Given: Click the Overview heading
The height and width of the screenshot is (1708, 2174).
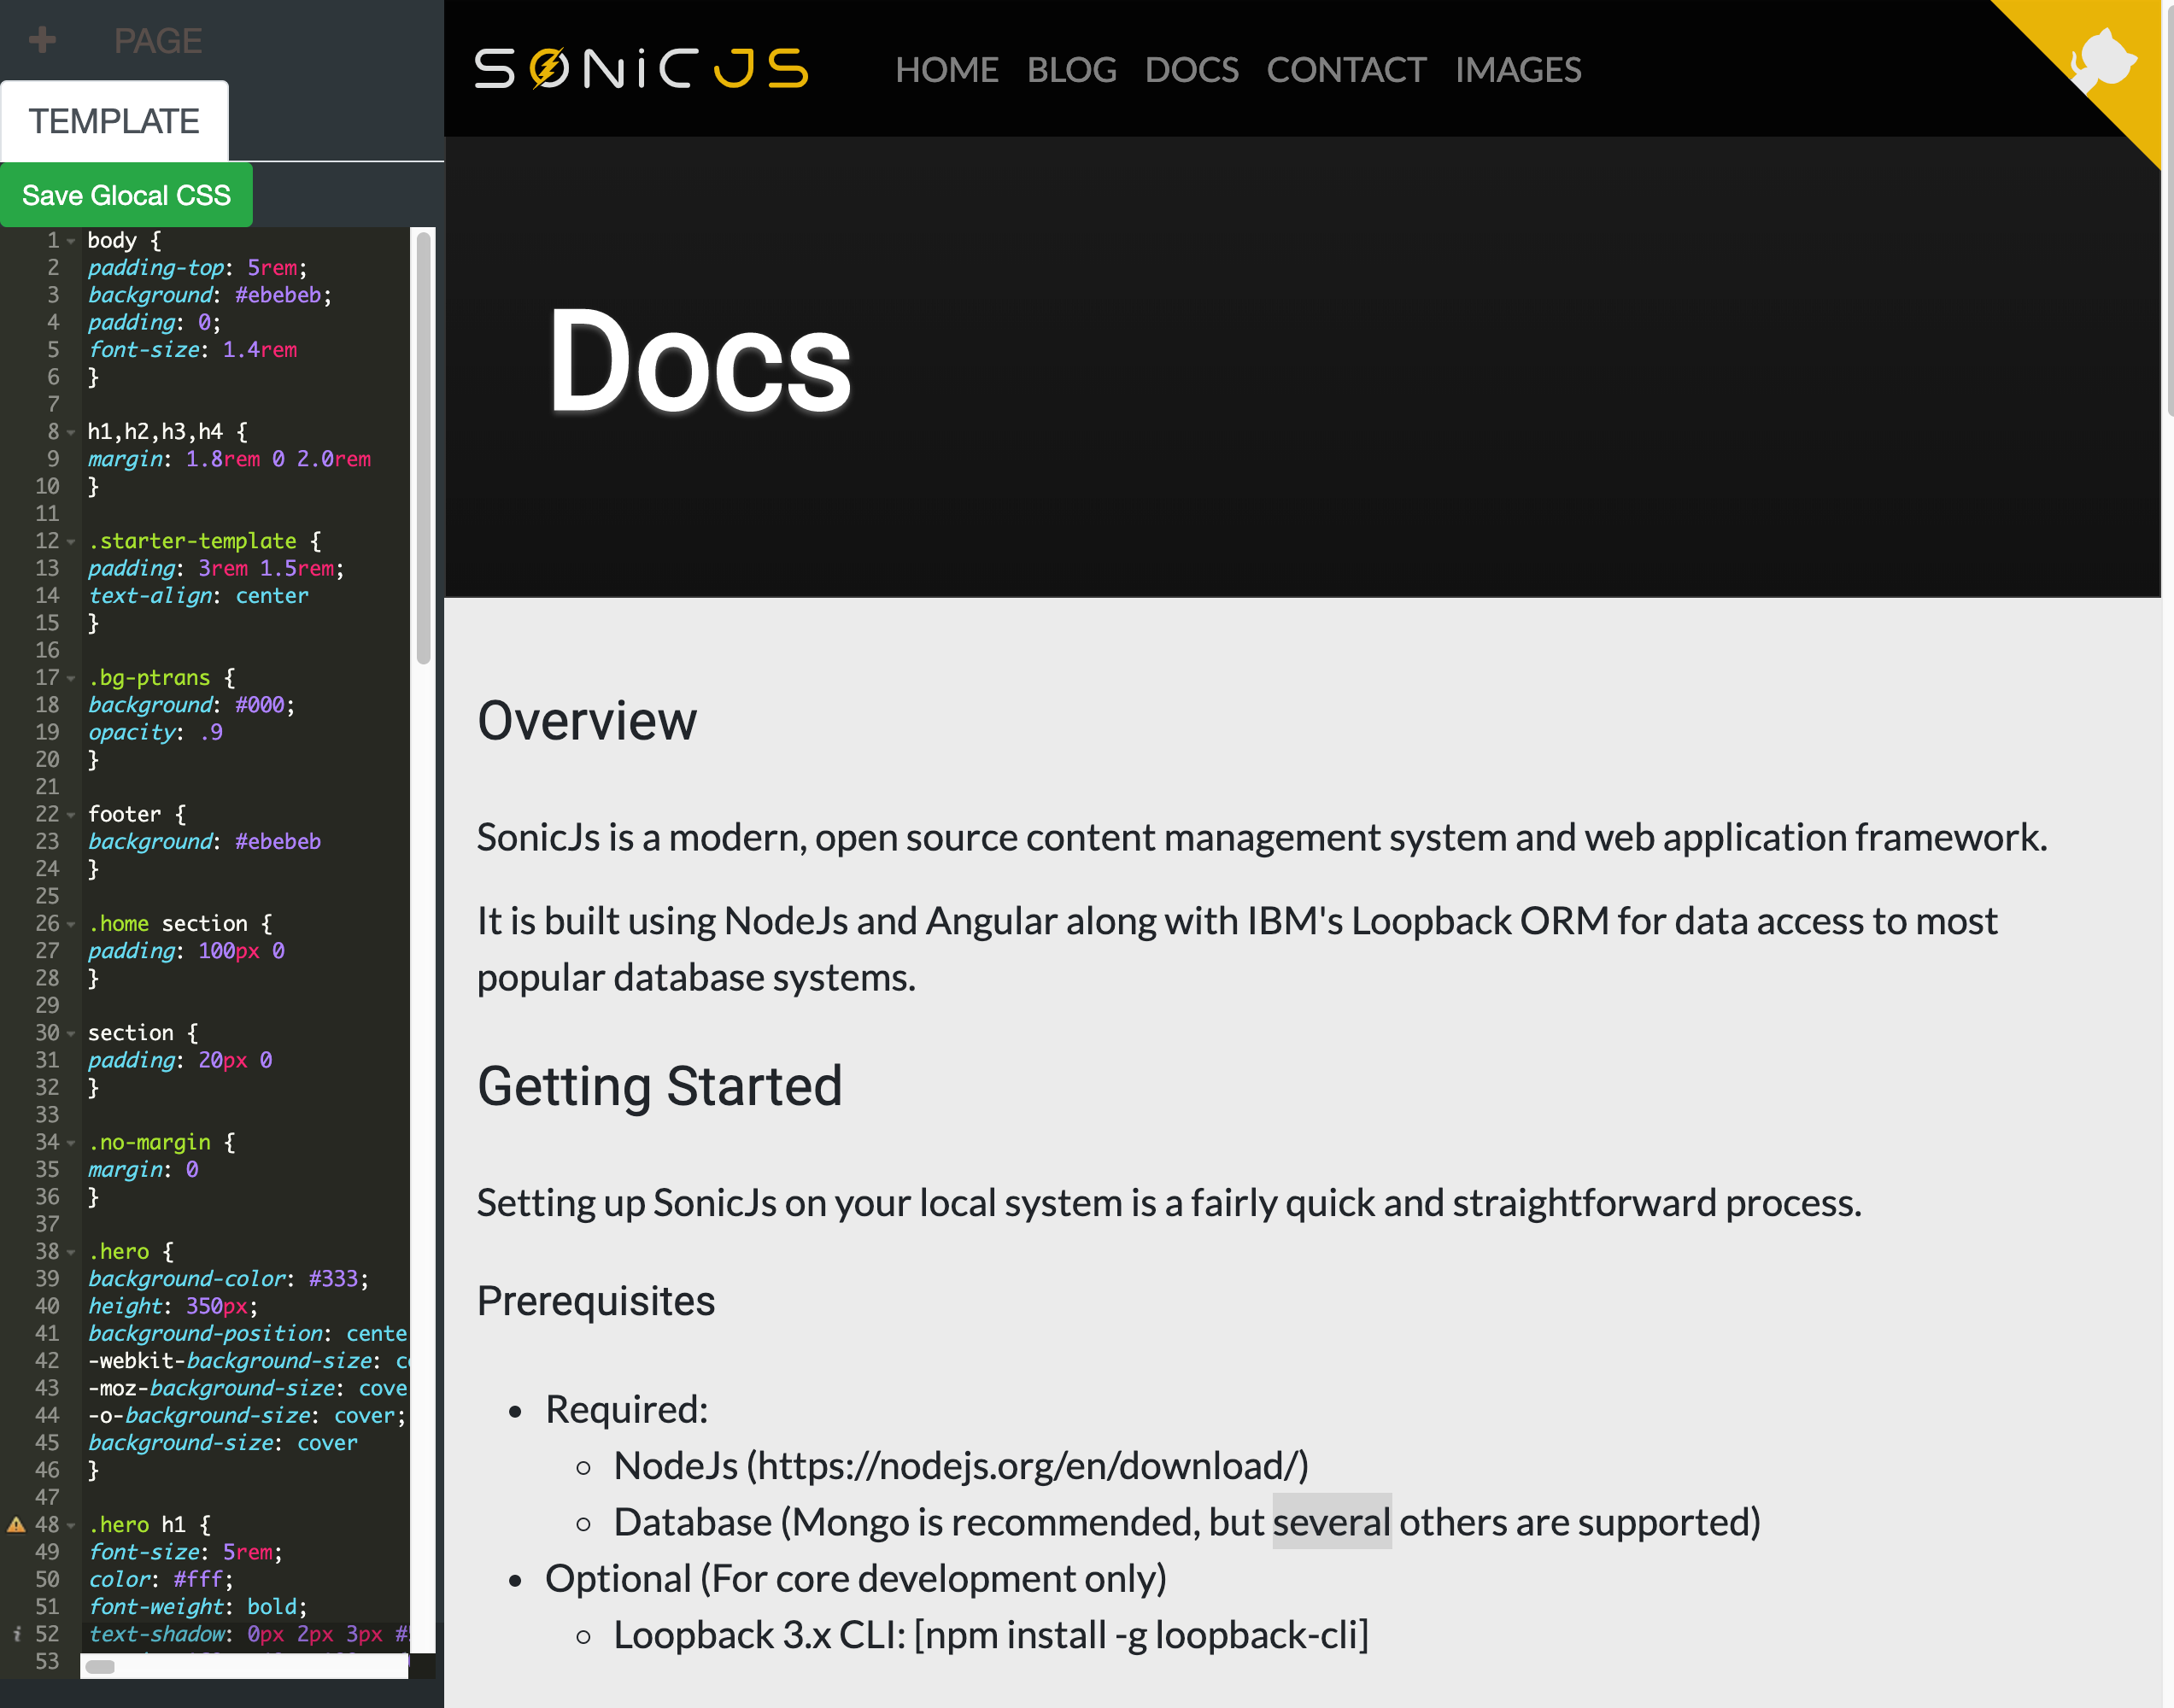Looking at the screenshot, I should tap(587, 720).
